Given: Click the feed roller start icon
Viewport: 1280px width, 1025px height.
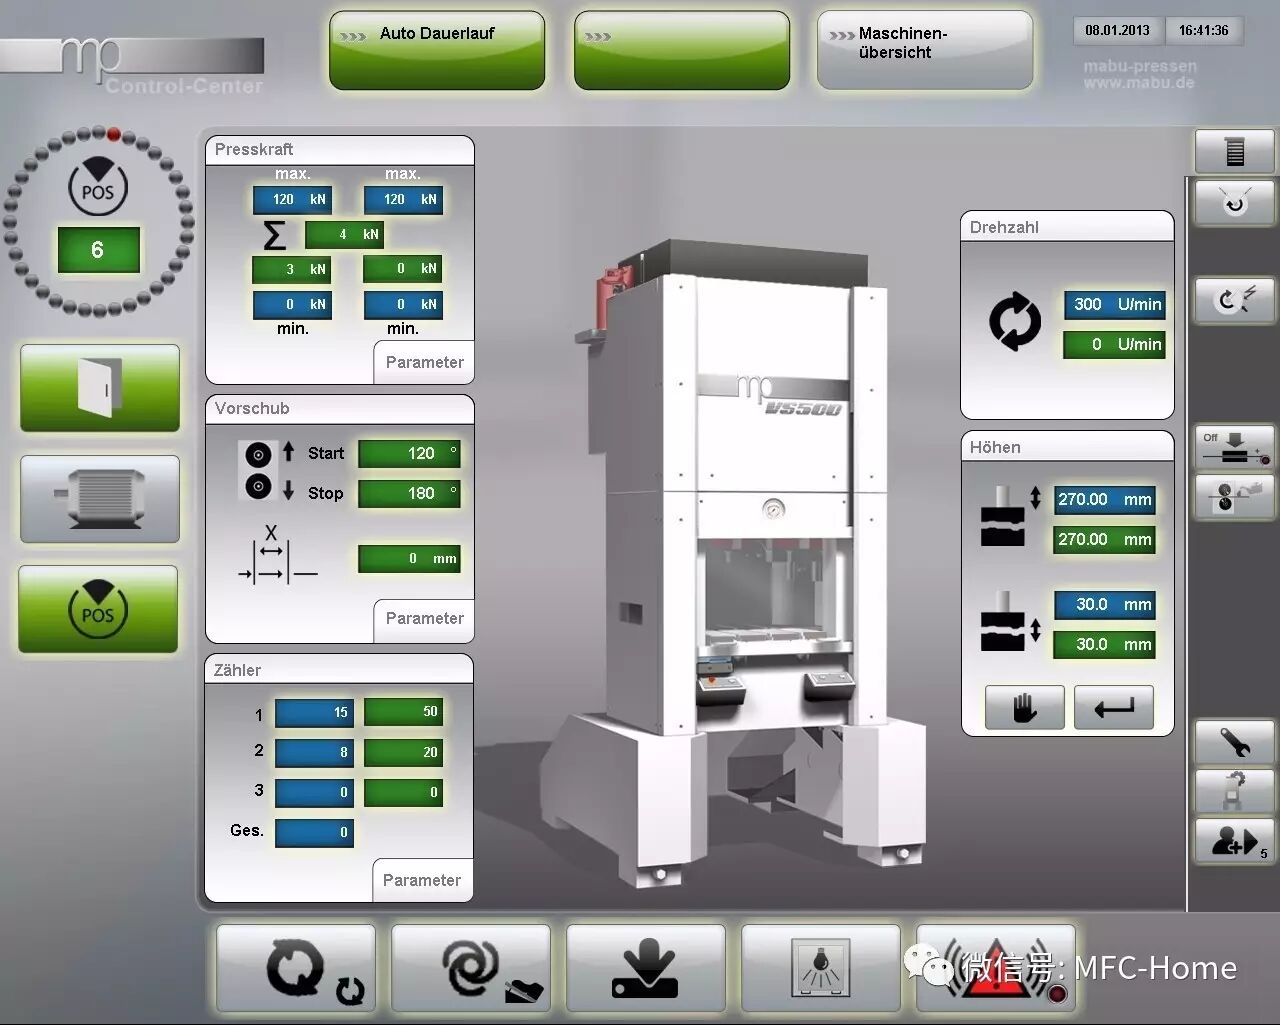Looking at the screenshot, I should [x=259, y=455].
